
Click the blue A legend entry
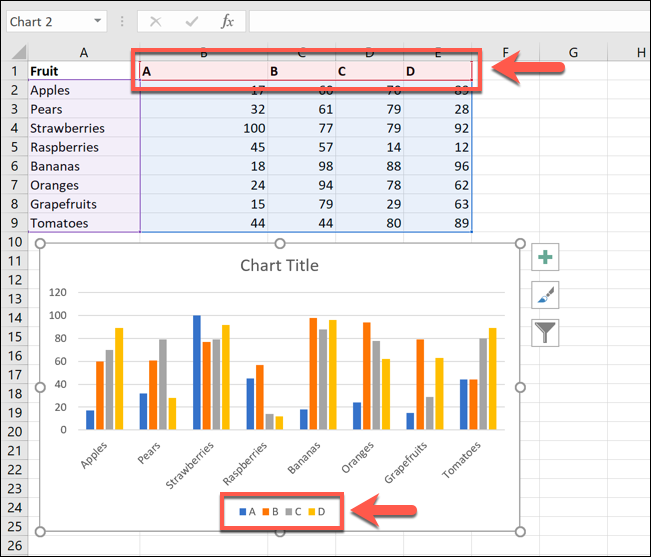point(248,511)
